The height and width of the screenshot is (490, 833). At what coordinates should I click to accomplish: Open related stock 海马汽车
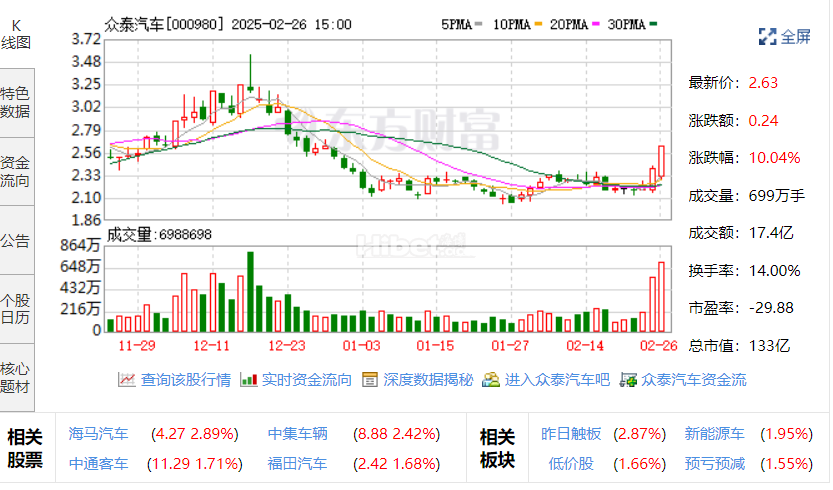pos(98,434)
